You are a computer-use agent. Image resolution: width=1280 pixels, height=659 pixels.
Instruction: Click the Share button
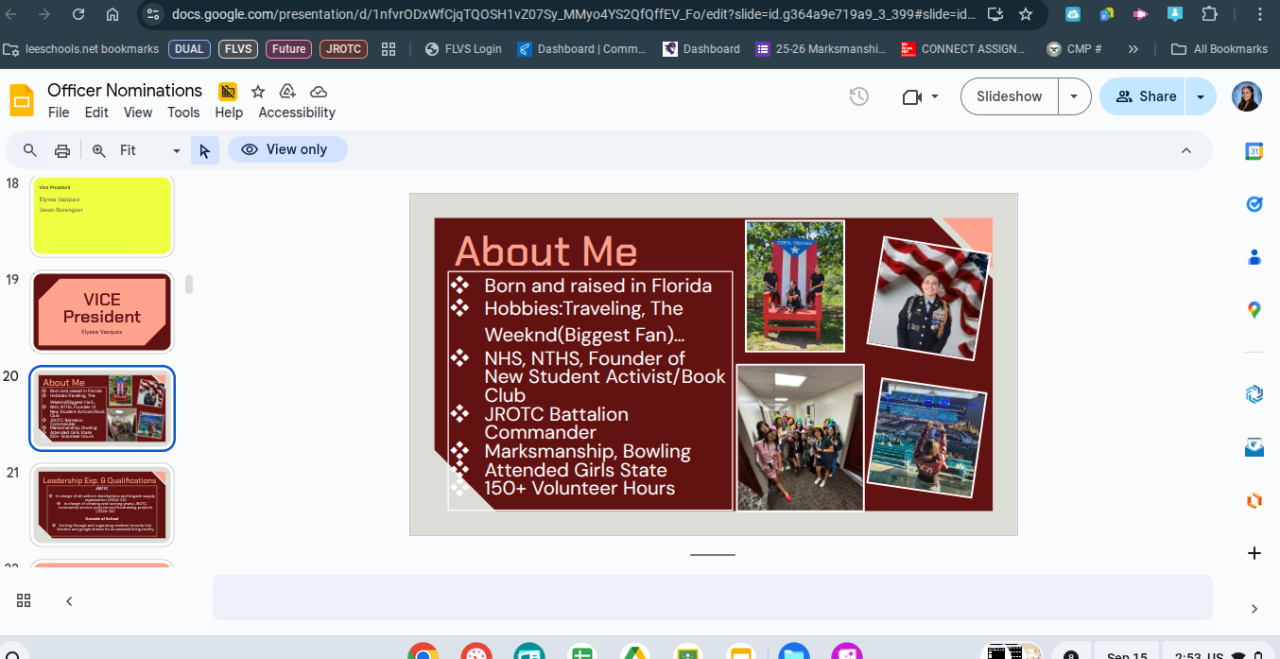1147,97
